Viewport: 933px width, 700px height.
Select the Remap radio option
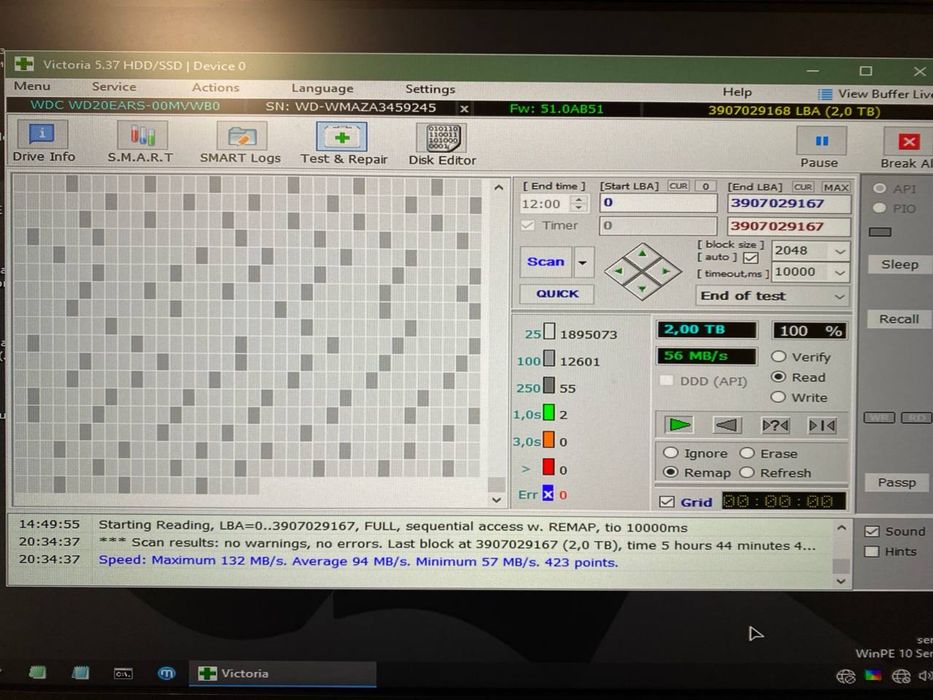point(671,472)
